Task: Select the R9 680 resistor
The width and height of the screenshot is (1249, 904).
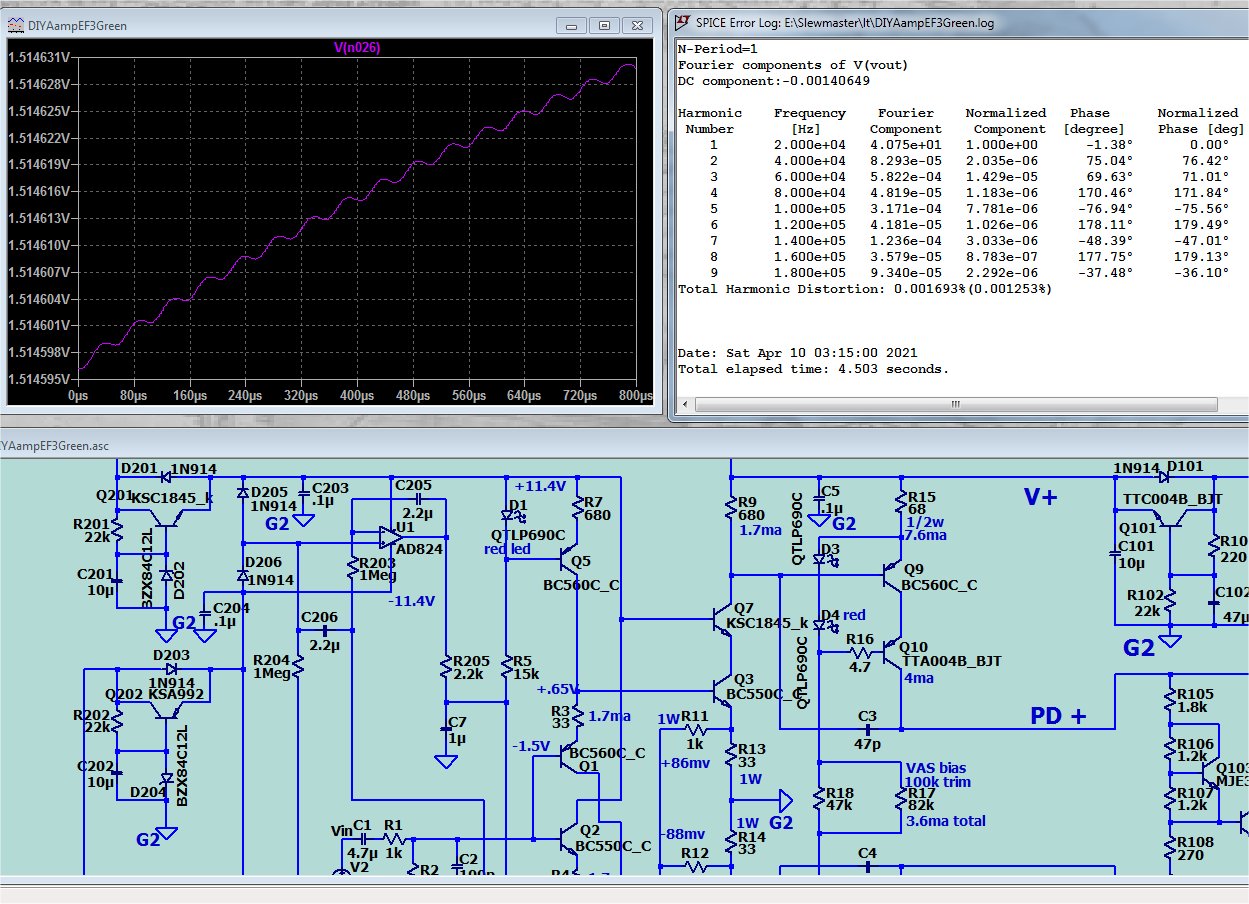Action: [733, 509]
